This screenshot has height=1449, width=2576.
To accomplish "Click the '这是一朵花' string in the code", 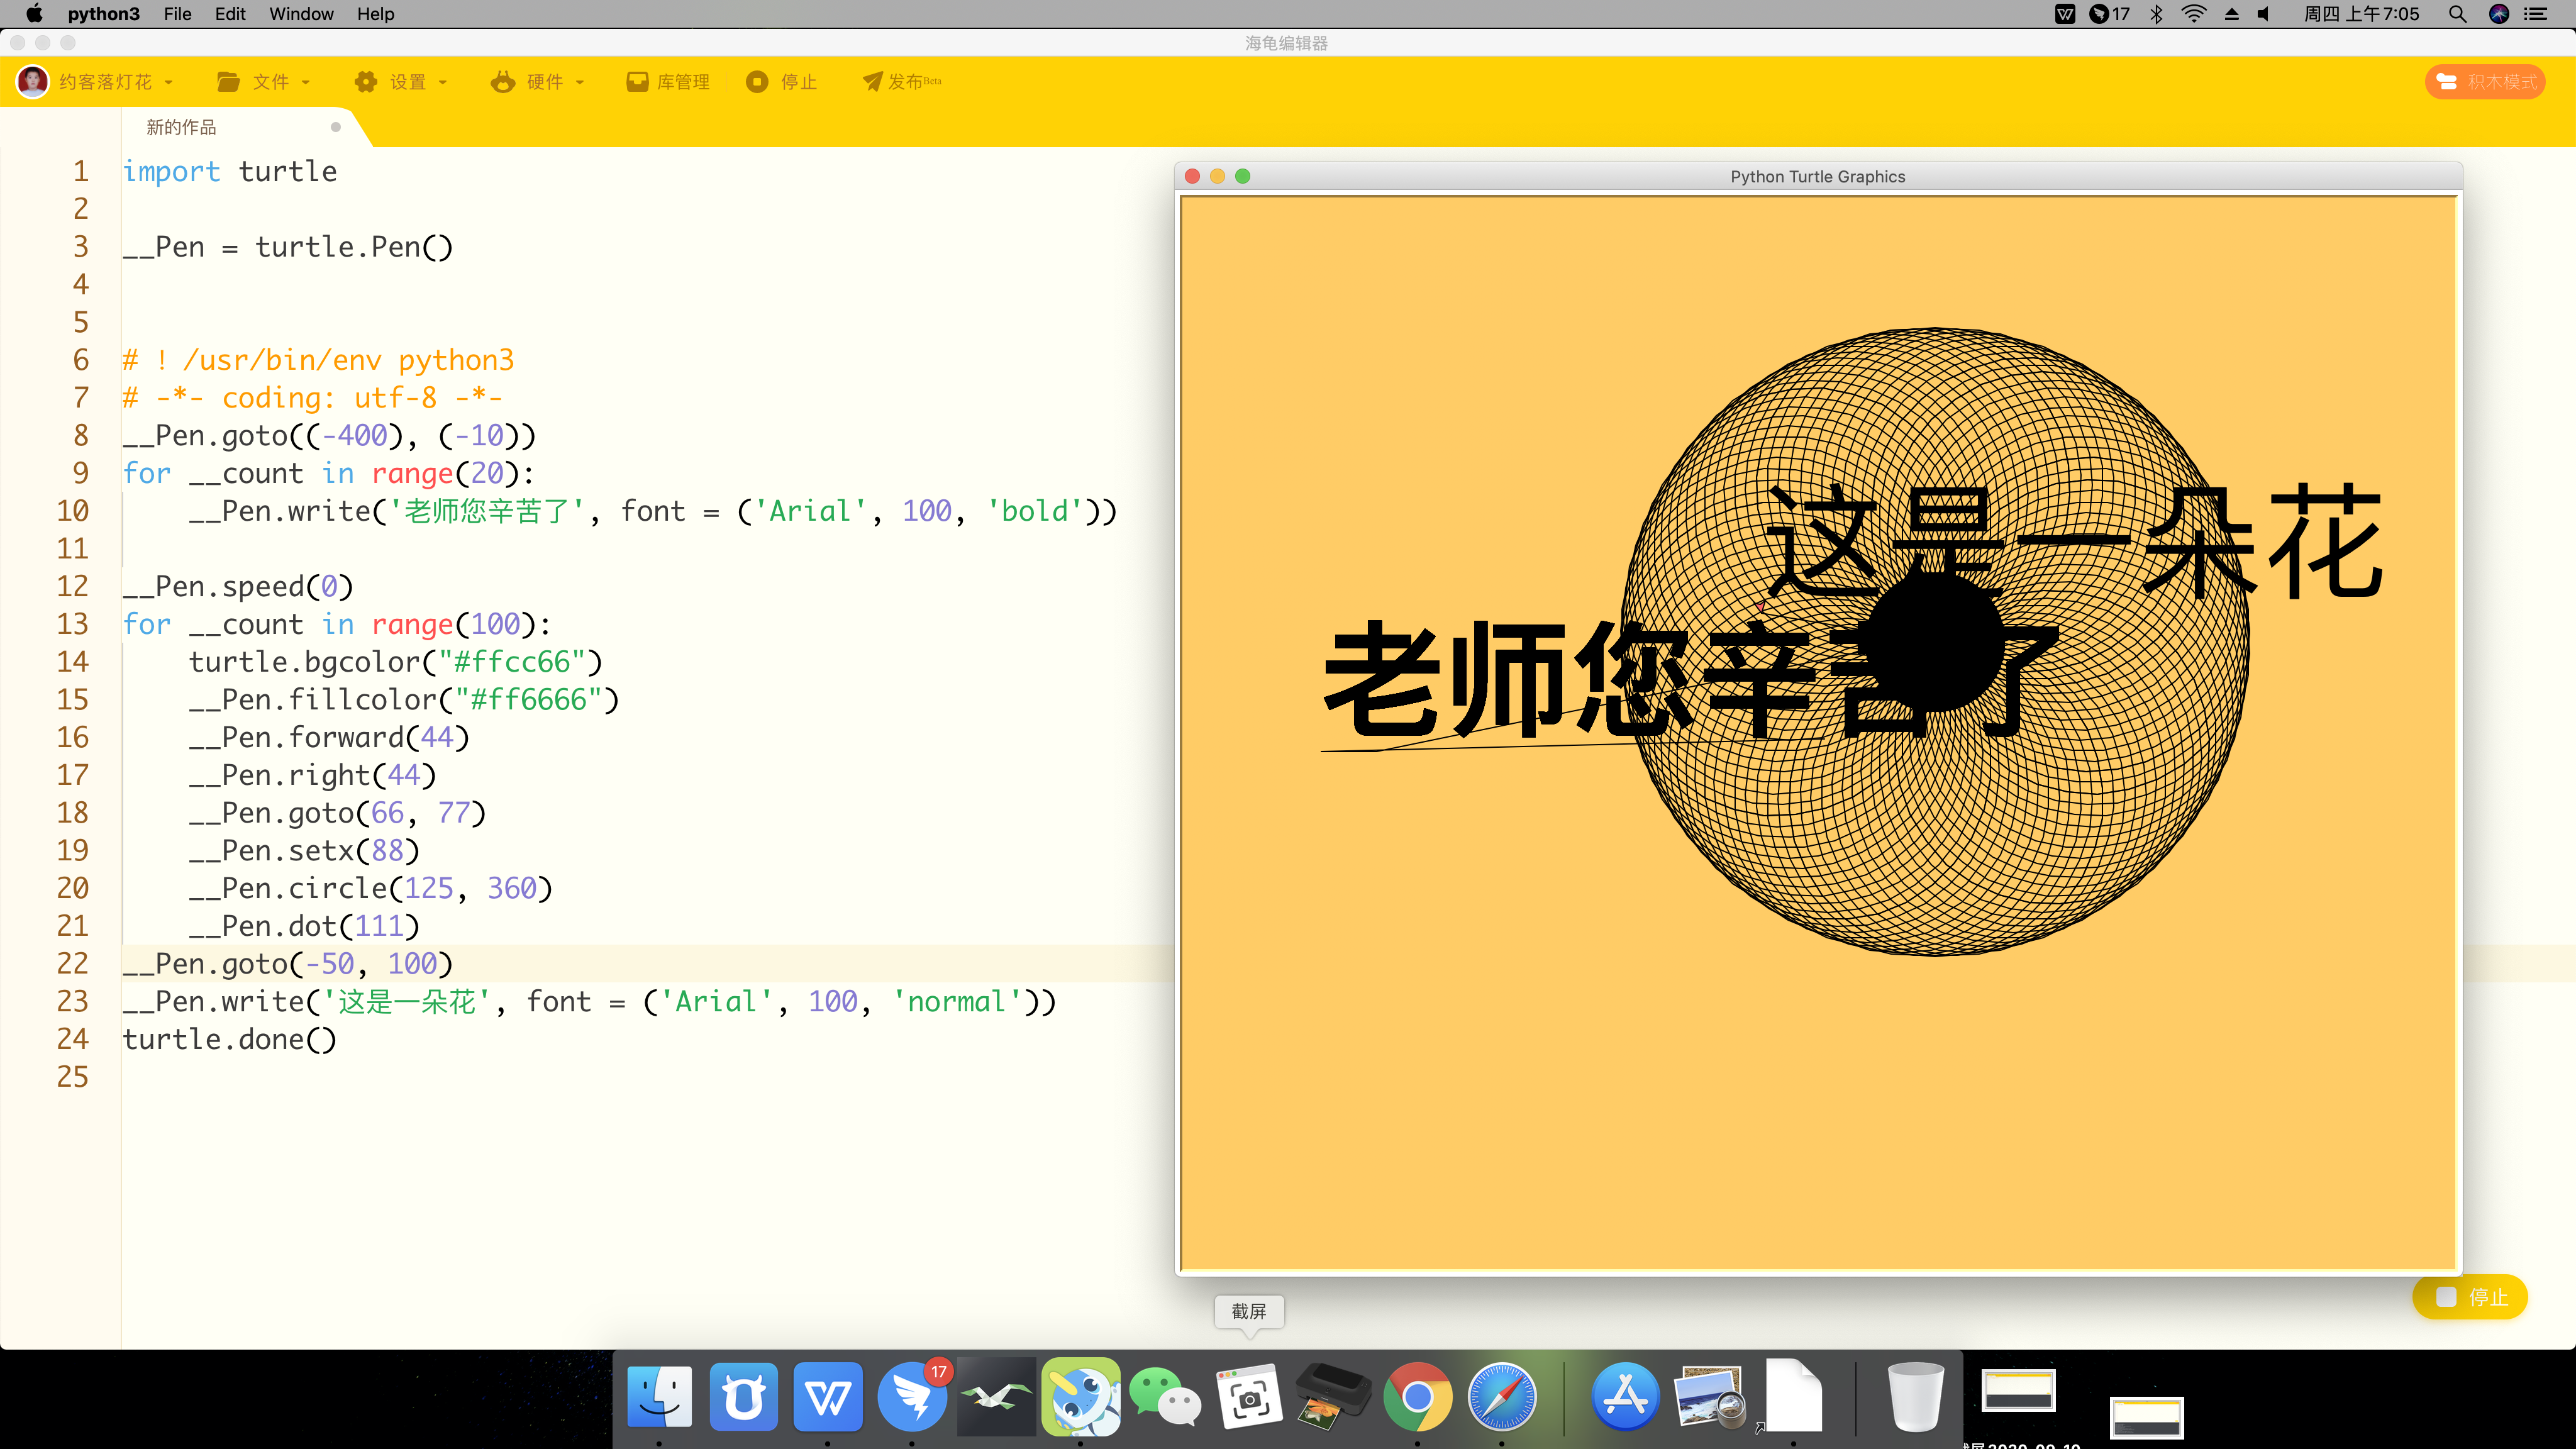I will click(407, 1002).
